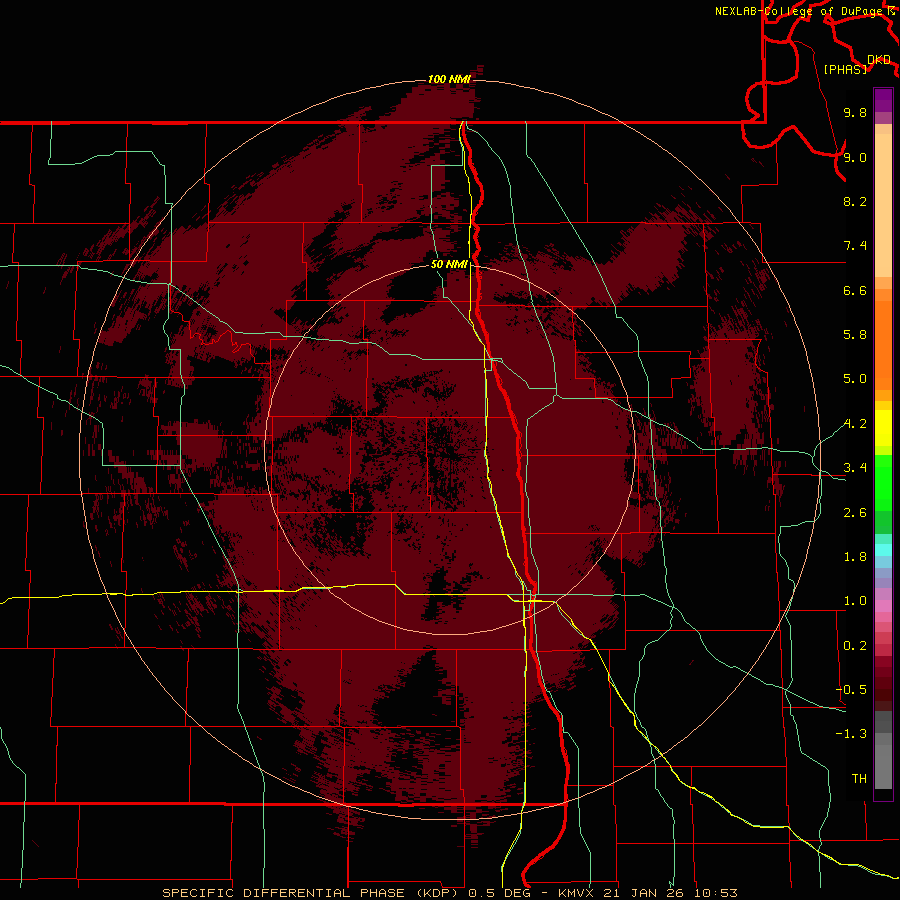Click the 2.6 value on color scale
Screen dimensions: 900x900
tap(855, 513)
